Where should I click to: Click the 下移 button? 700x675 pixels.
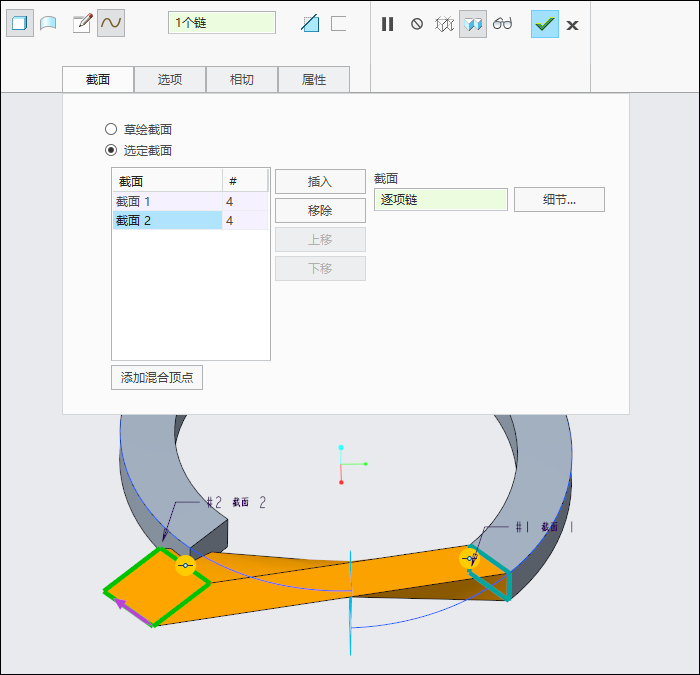click(x=320, y=268)
